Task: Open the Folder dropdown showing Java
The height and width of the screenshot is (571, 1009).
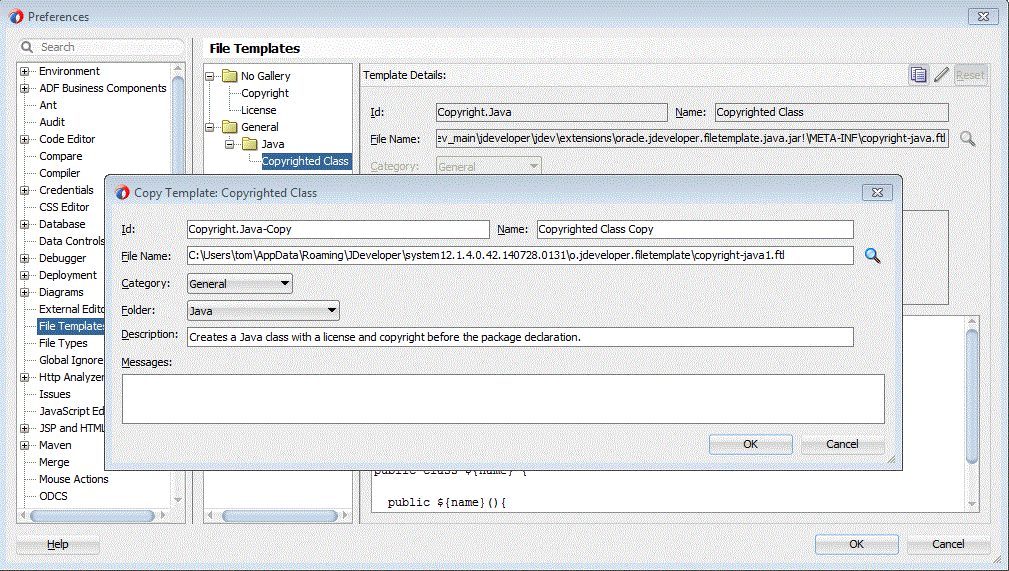Action: click(x=263, y=310)
